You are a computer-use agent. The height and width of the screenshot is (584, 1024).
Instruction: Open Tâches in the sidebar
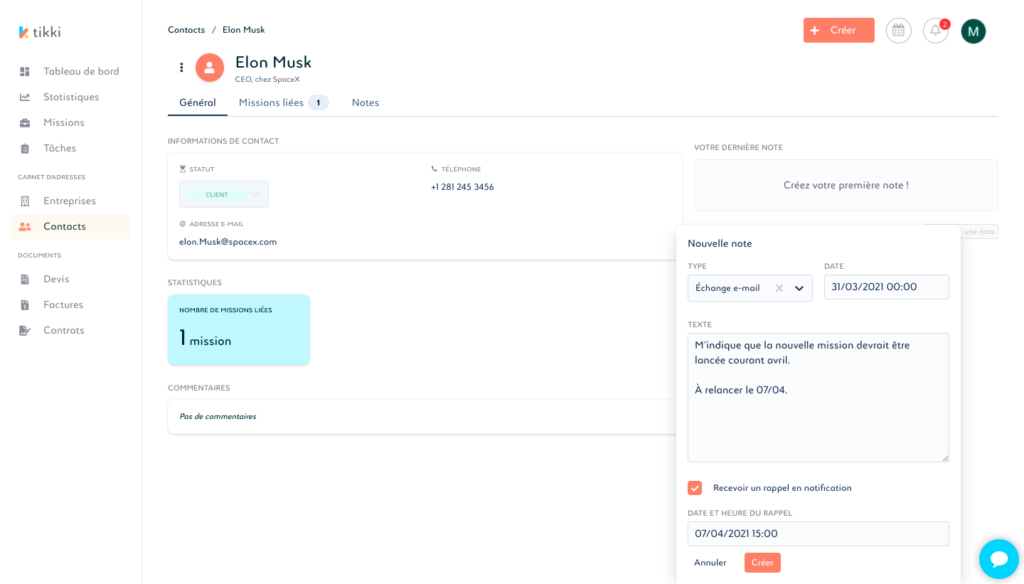tap(59, 148)
